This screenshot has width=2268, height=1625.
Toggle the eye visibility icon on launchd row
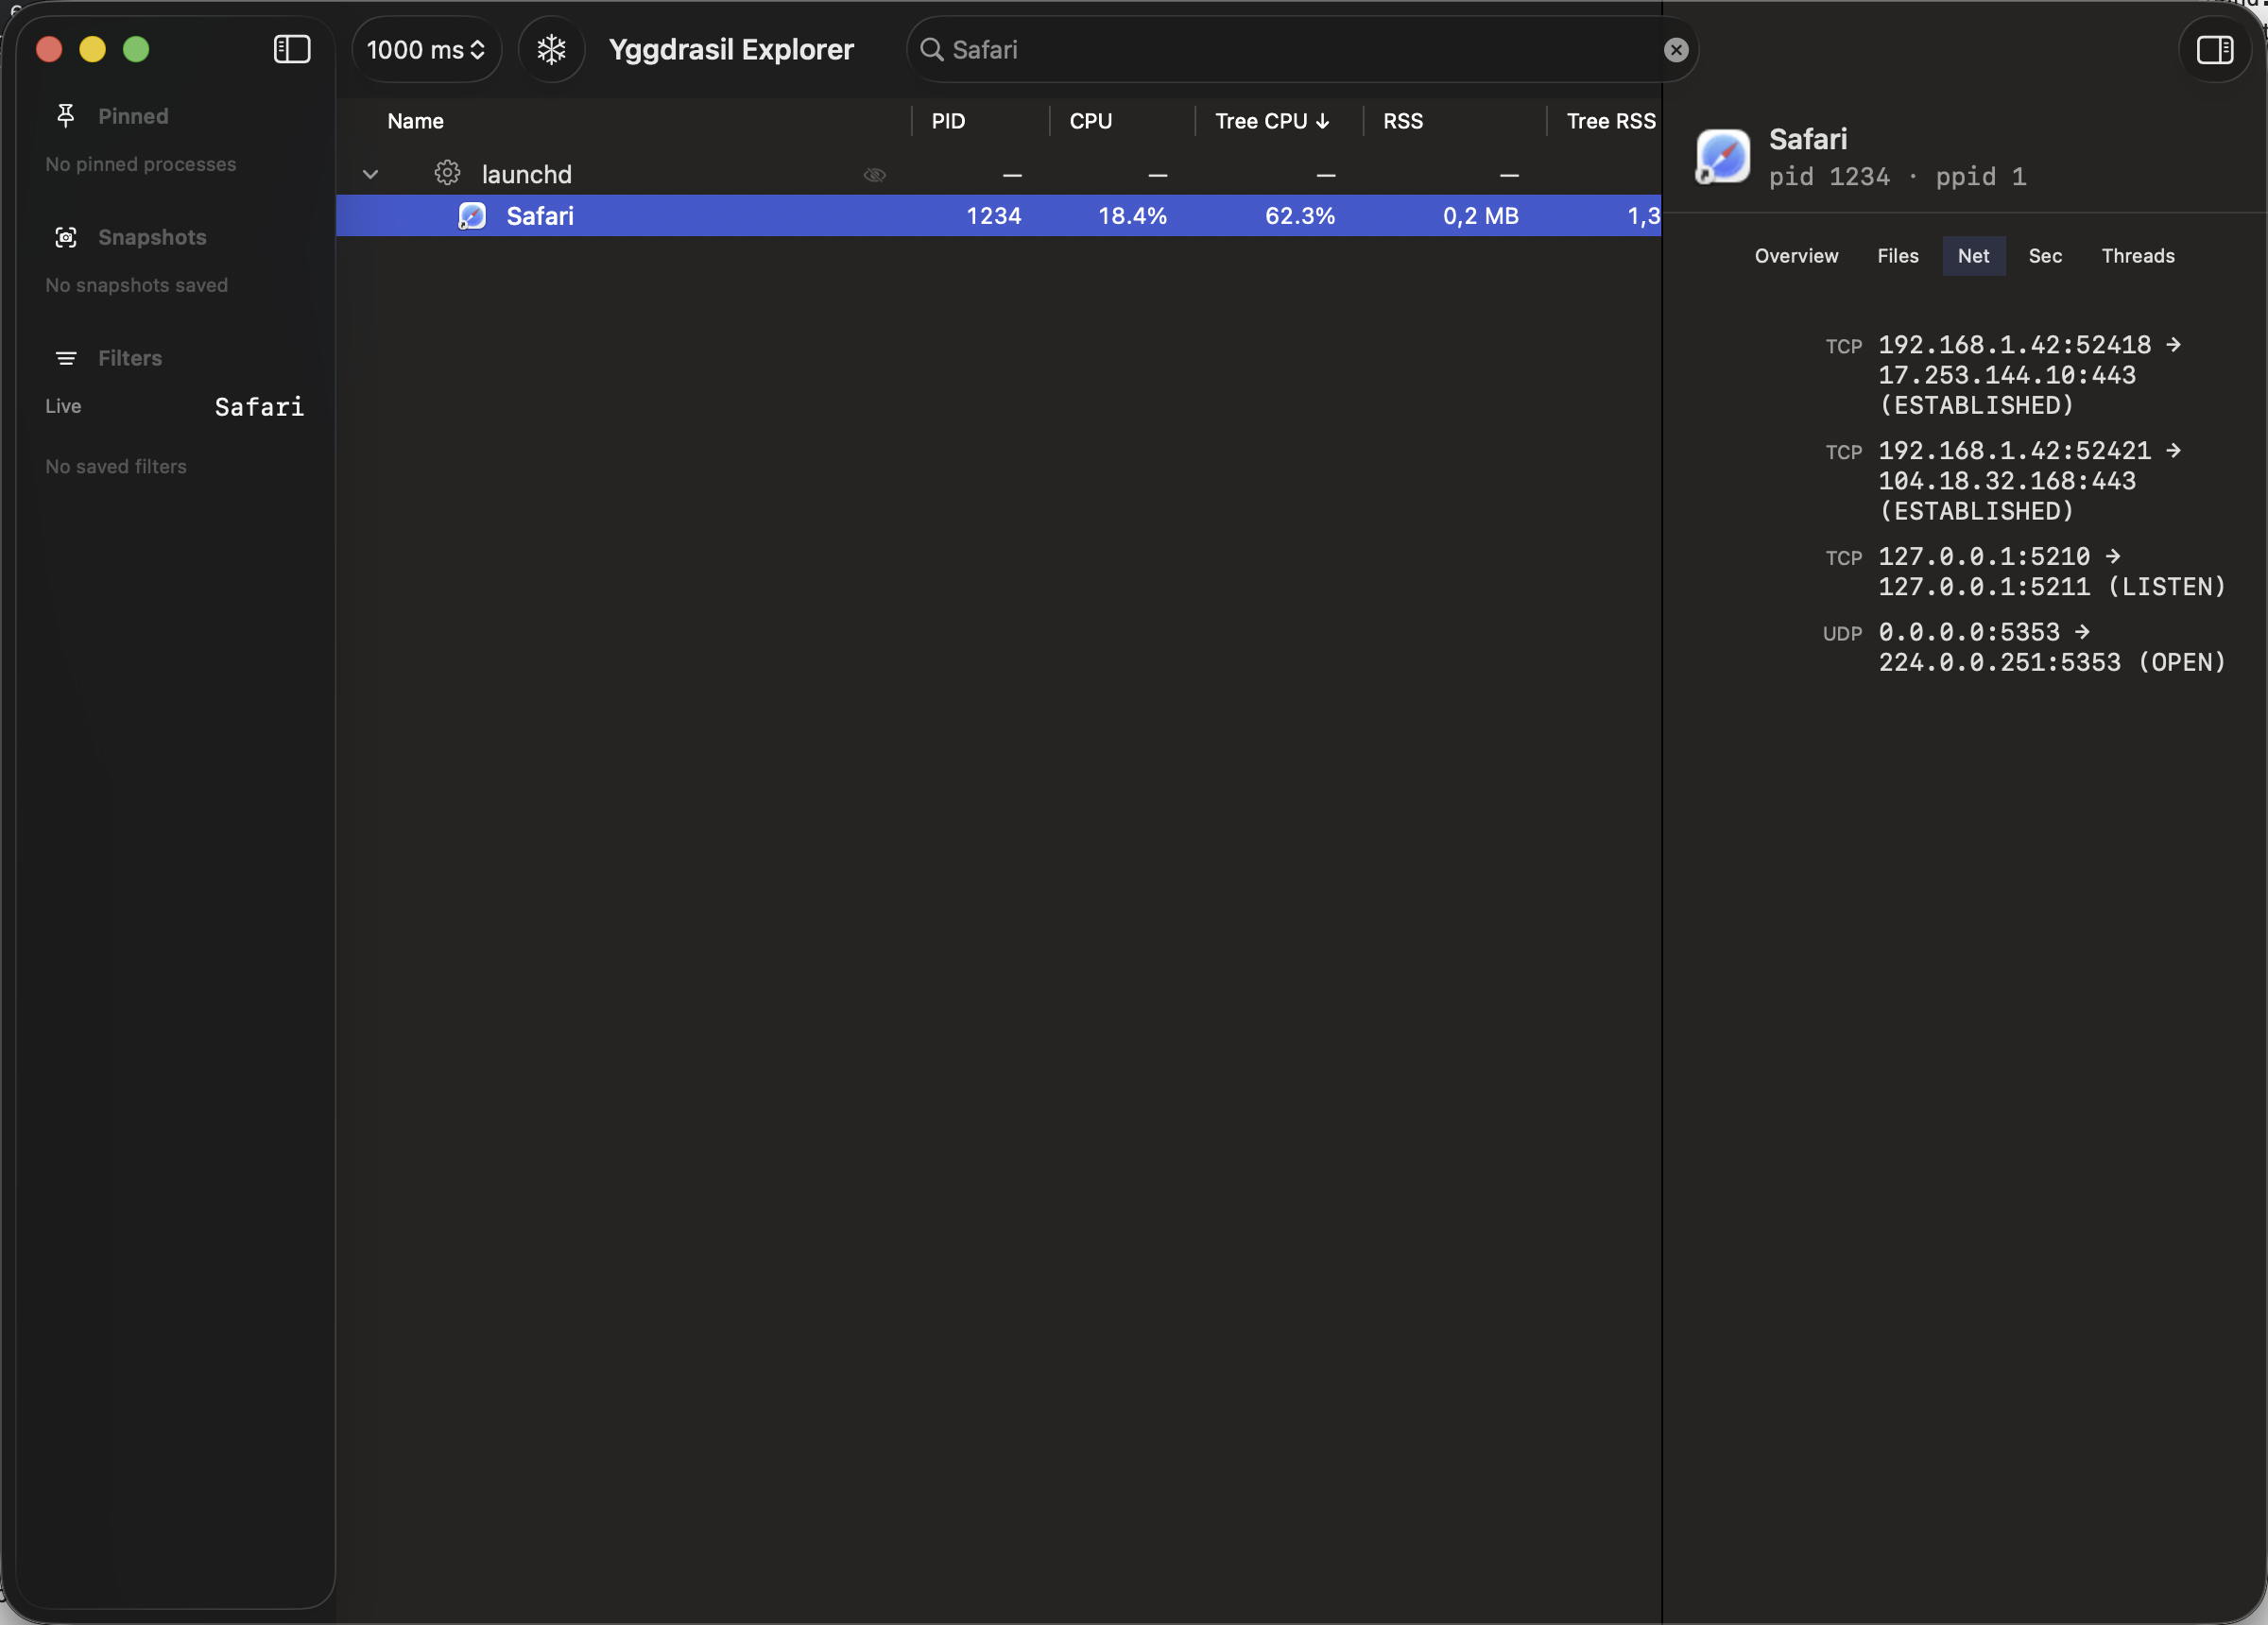click(874, 175)
